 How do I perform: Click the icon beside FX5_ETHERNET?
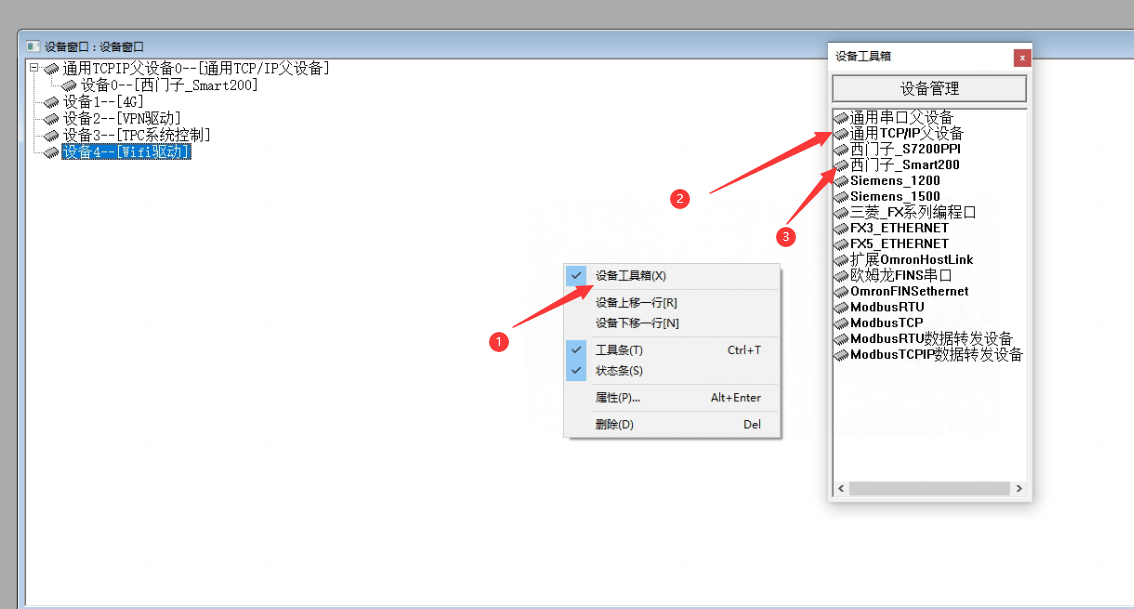(x=841, y=244)
